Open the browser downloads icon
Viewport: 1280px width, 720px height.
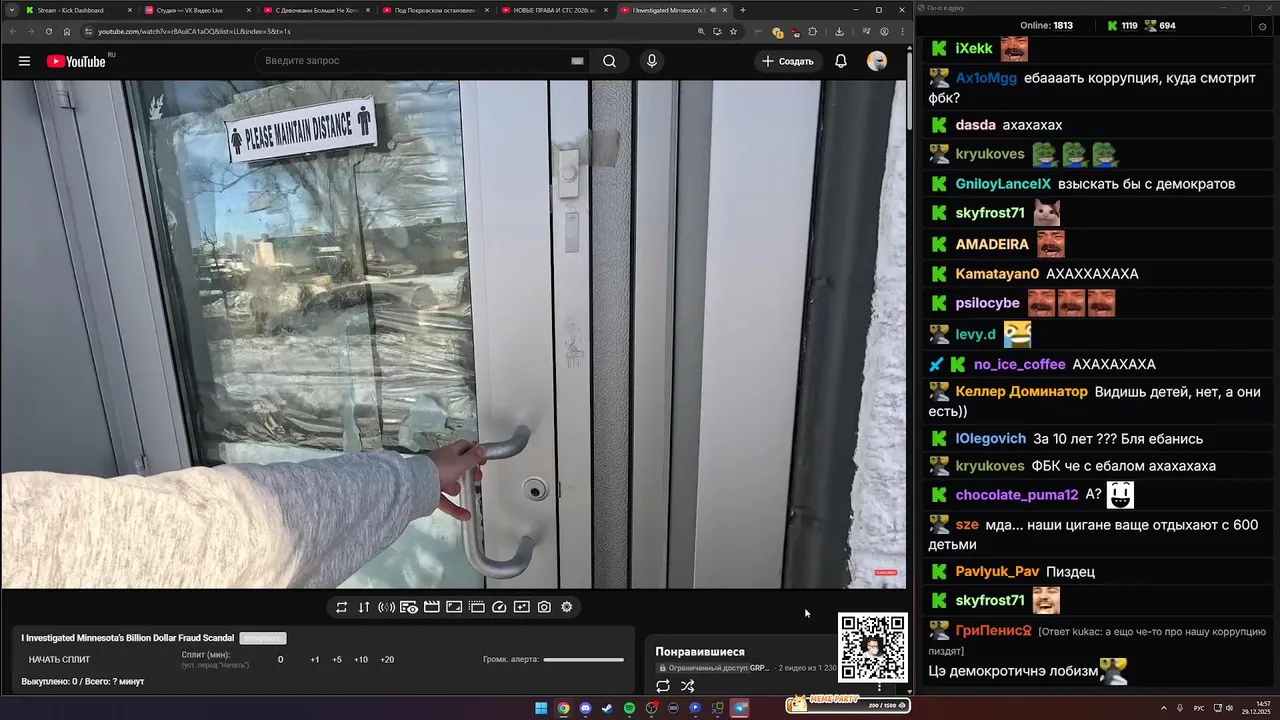[839, 31]
